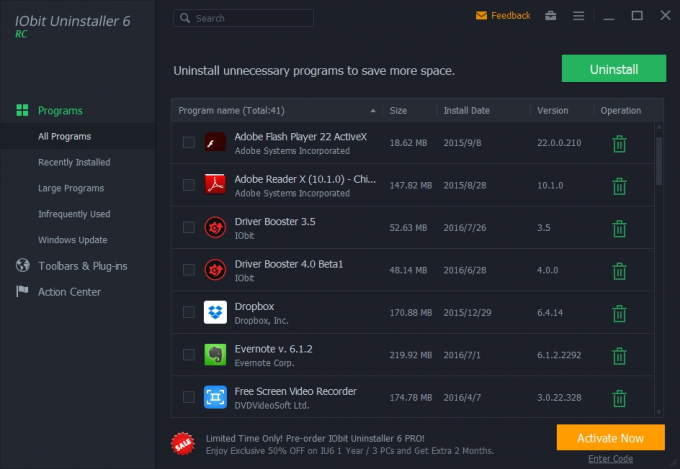The image size is (680, 469).
Task: Tick checkbox for Evernote v. 6.1.2
Action: (x=189, y=354)
